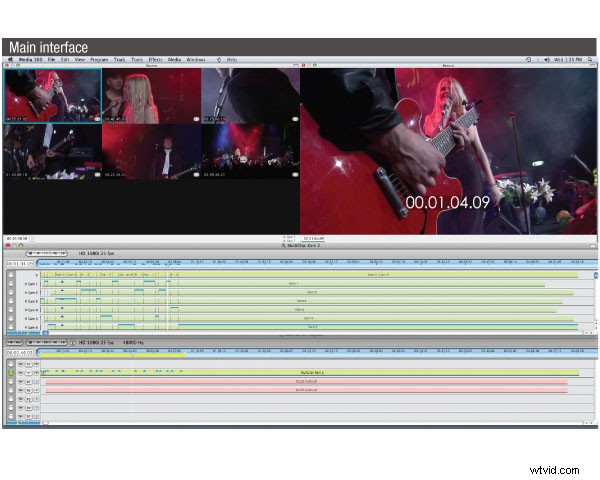Click MultiClip timeline transport controls
Viewport: 600px width, 480px height.
pyautogui.click(x=46, y=253)
